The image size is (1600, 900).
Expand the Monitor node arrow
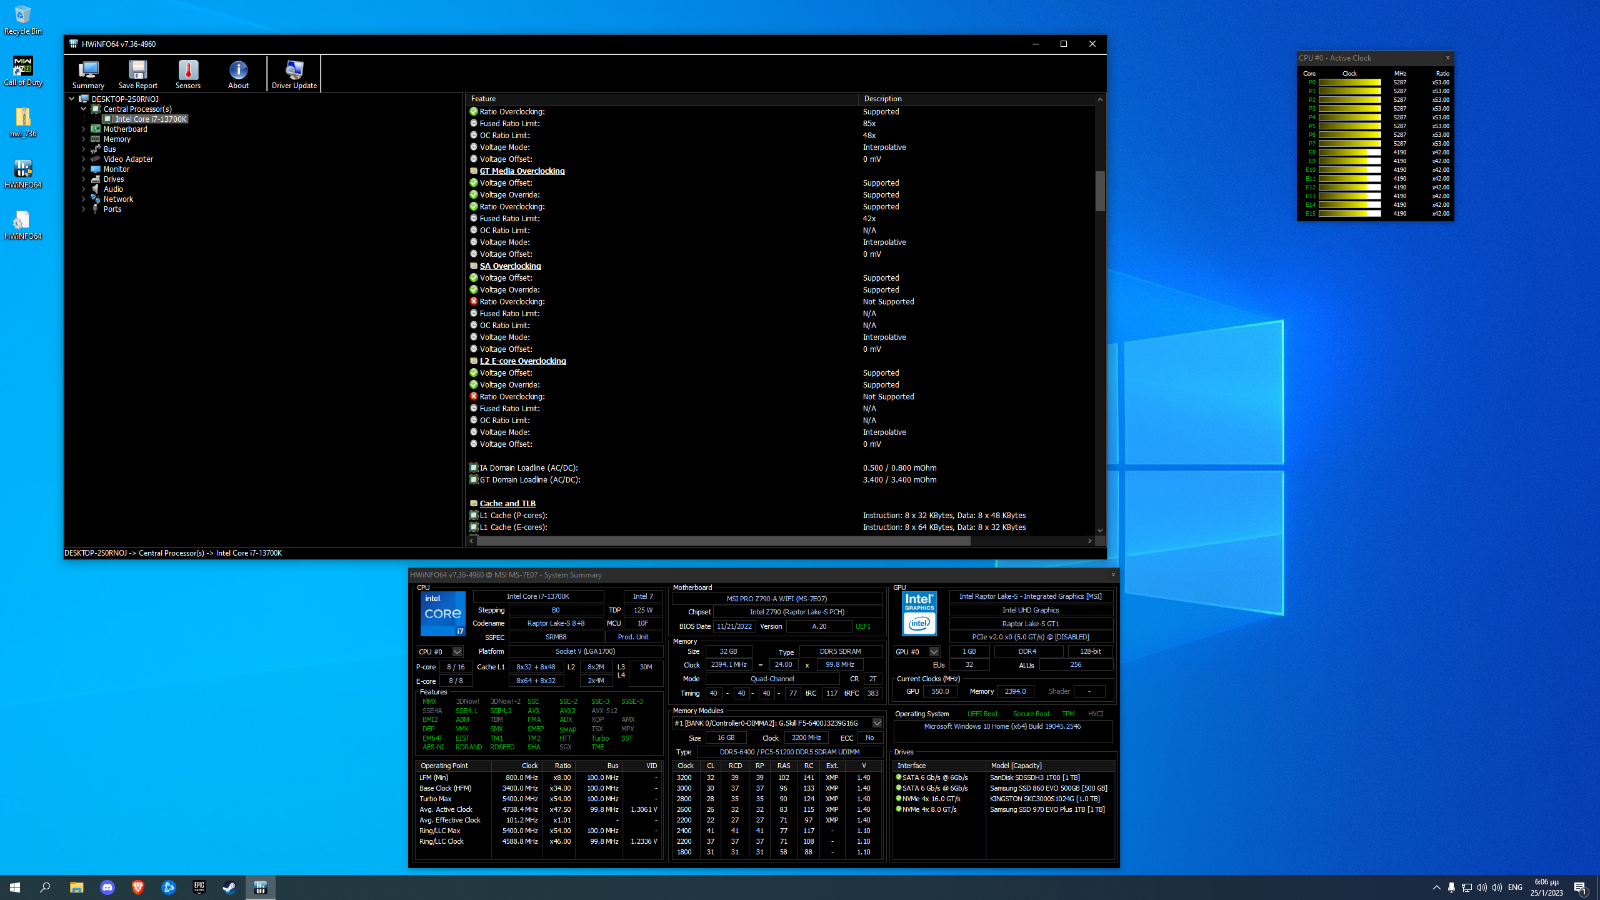pyautogui.click(x=84, y=169)
